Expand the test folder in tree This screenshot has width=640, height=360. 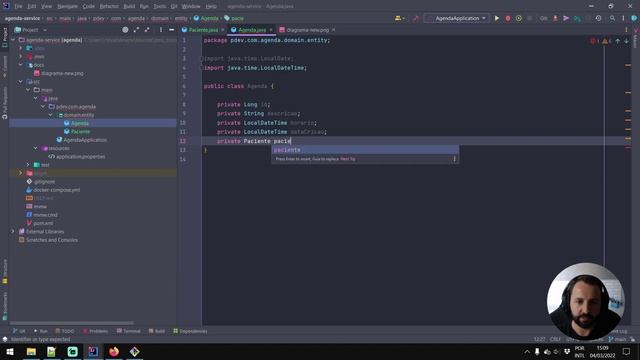click(28, 165)
